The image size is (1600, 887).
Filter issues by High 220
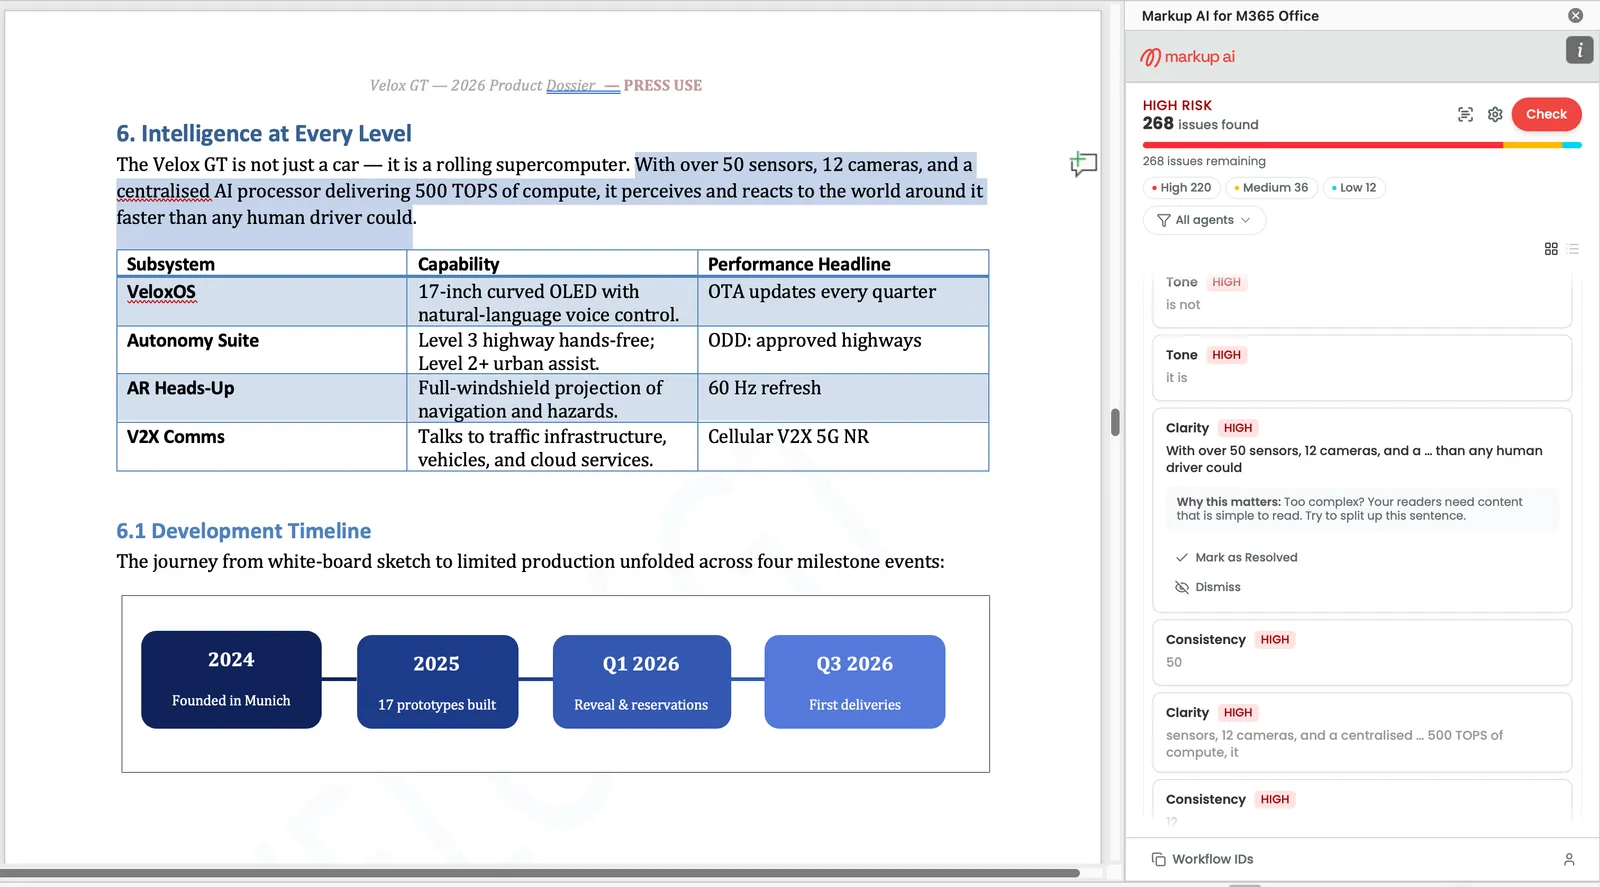click(x=1181, y=188)
